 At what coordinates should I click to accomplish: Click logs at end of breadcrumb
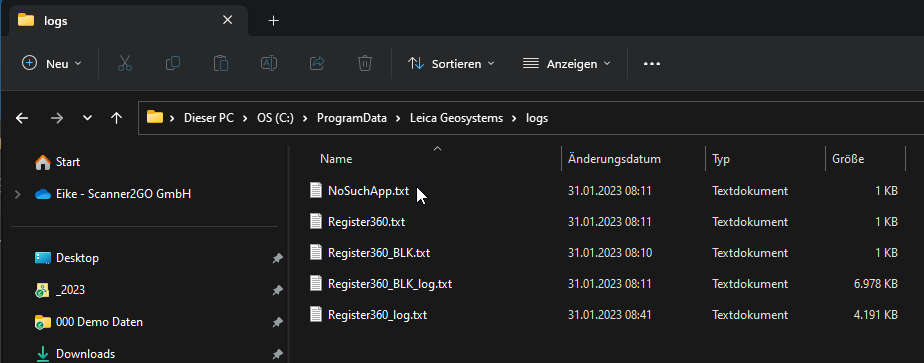(537, 118)
